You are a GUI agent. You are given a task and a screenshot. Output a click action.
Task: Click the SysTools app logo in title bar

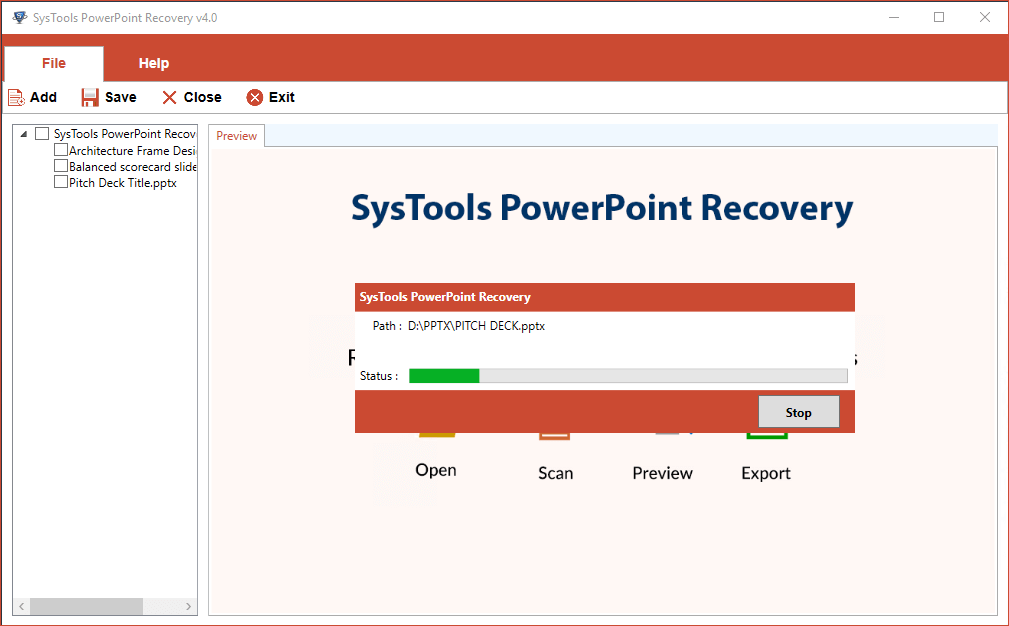(20, 17)
